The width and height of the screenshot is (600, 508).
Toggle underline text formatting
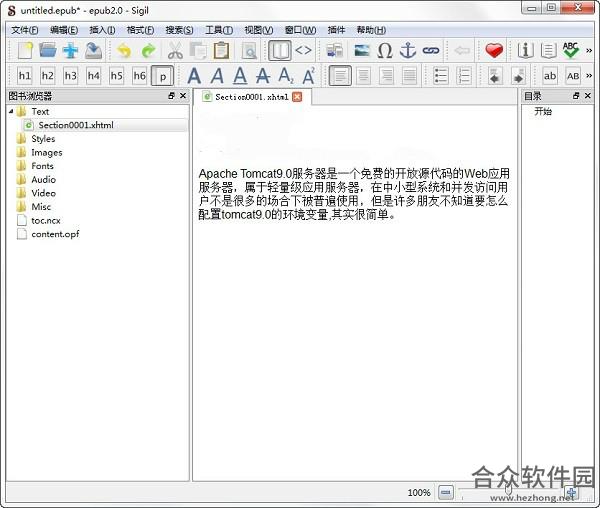(x=240, y=76)
